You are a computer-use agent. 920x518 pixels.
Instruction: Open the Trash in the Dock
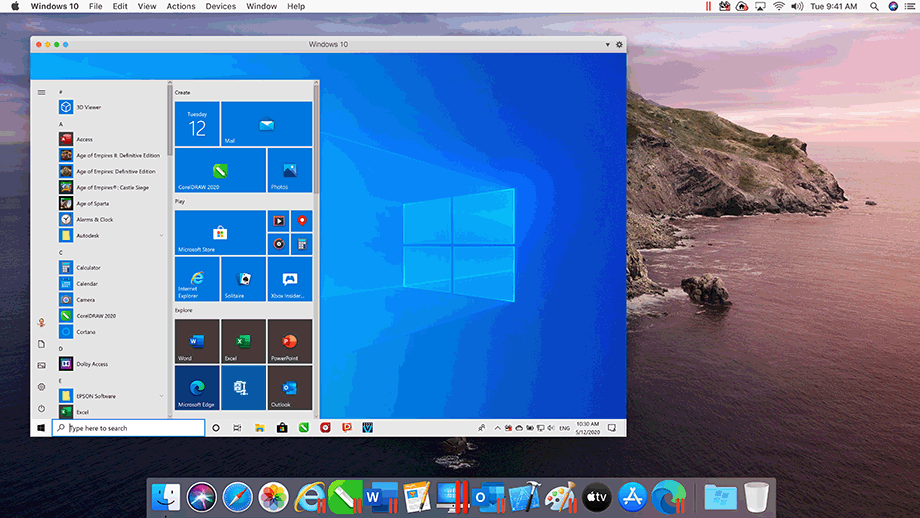[756, 497]
